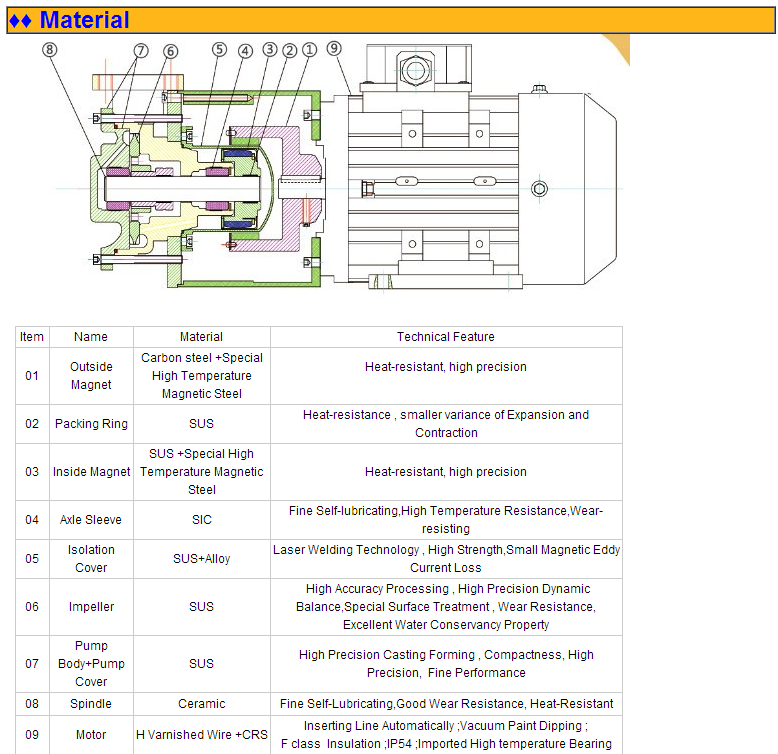Screen dimensions: 778x754
Task: Select item number '03' cell
Action: tap(32, 472)
